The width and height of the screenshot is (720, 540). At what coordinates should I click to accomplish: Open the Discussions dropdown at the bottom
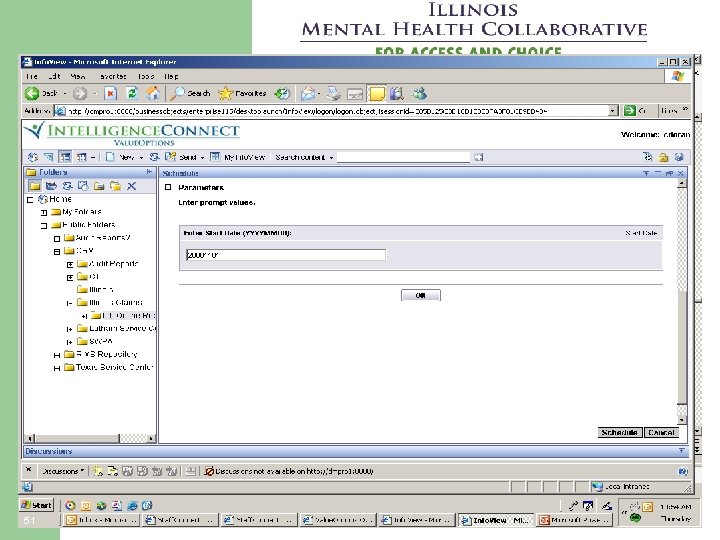coord(63,471)
